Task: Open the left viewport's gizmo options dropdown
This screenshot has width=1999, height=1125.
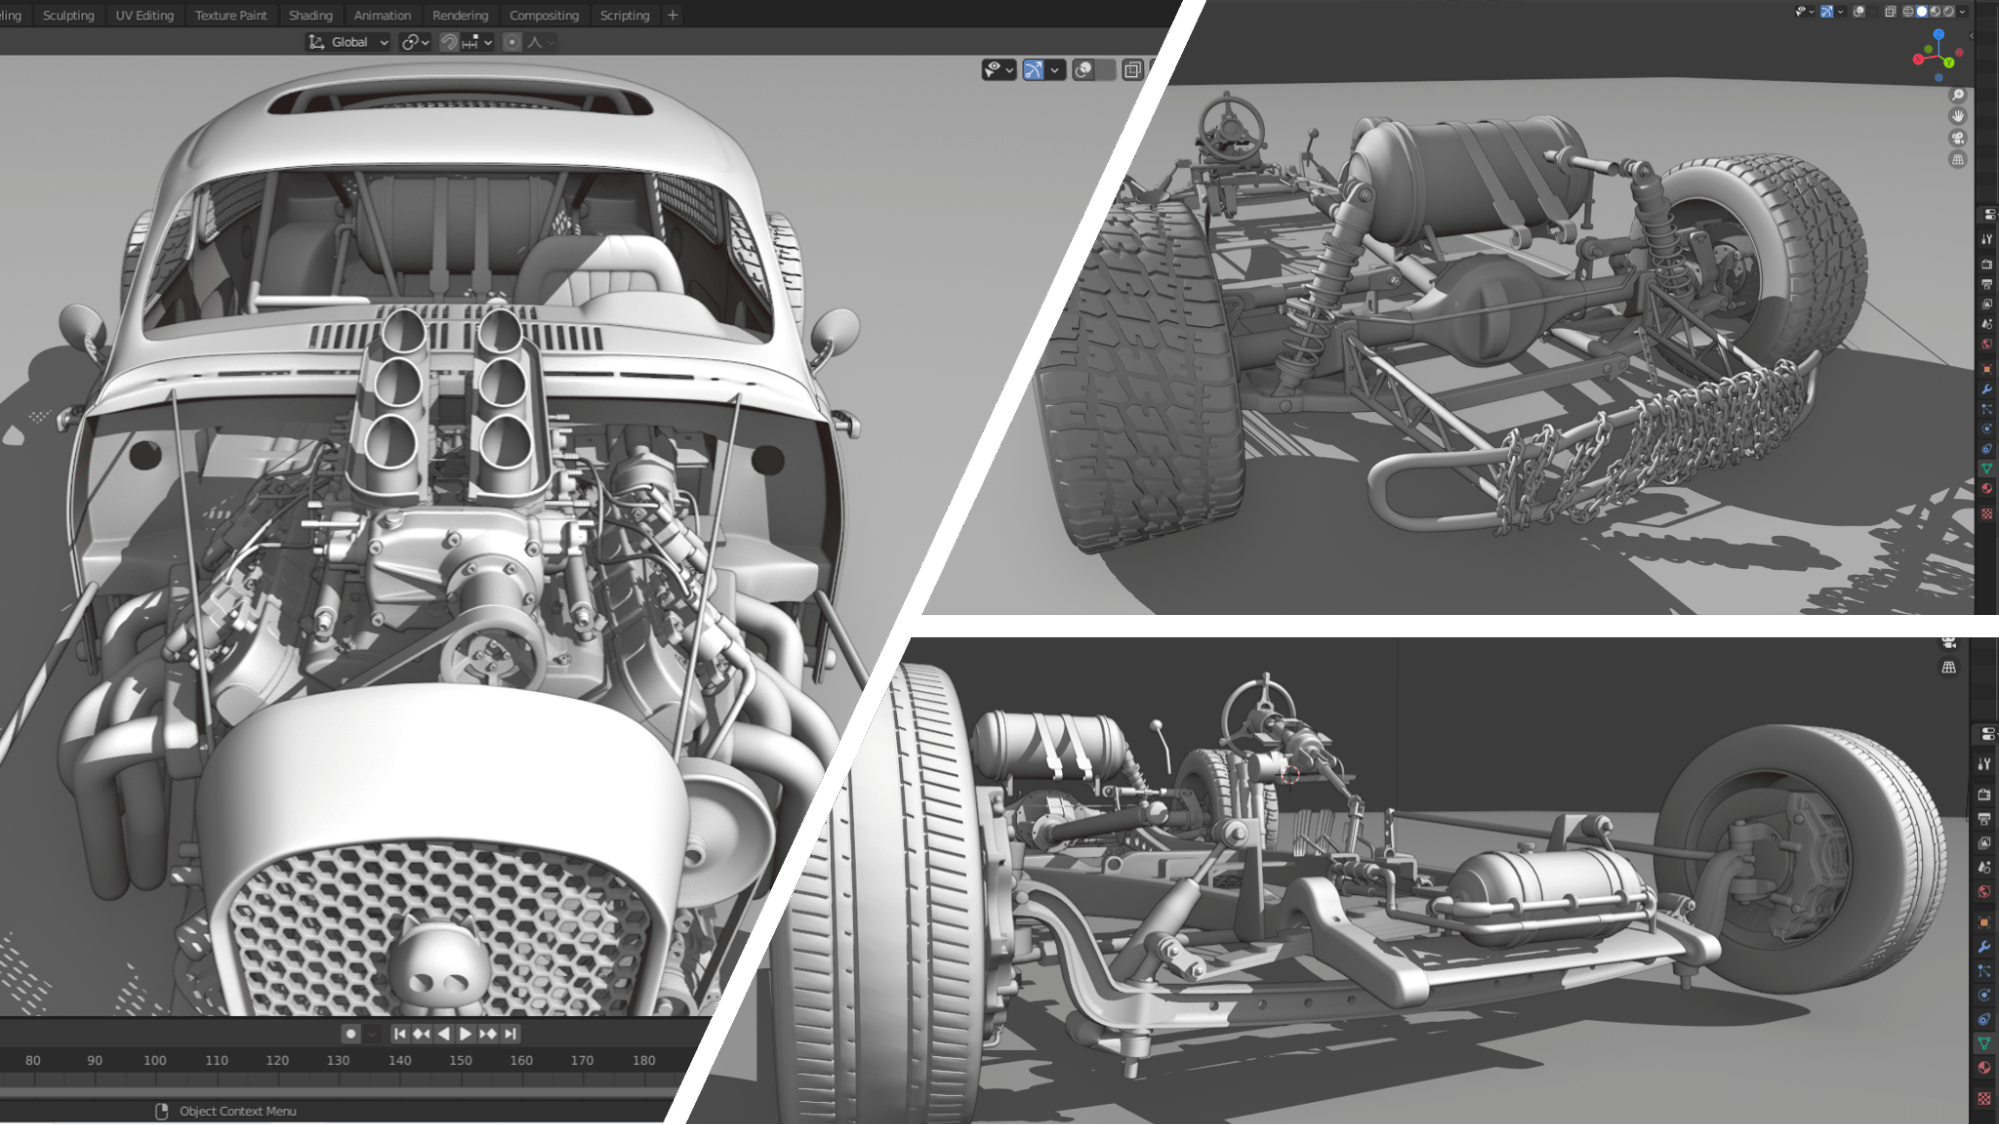Action: 1055,69
